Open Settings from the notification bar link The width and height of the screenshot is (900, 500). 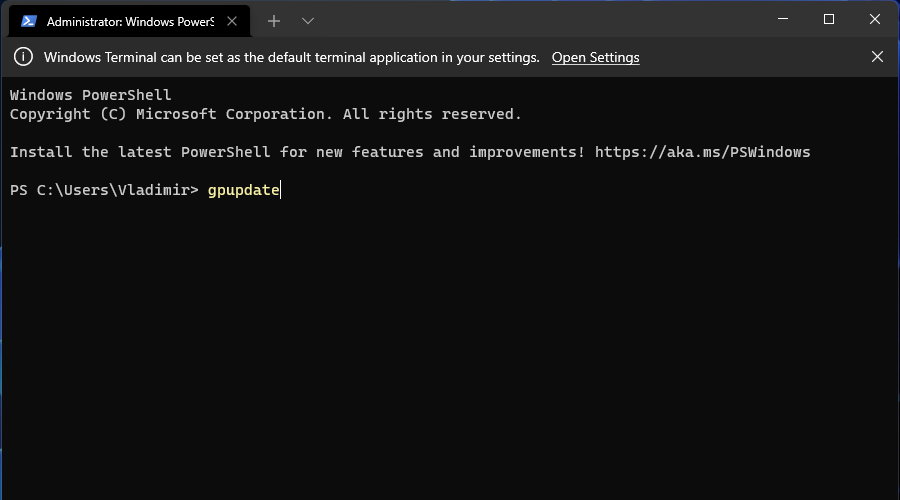click(595, 57)
